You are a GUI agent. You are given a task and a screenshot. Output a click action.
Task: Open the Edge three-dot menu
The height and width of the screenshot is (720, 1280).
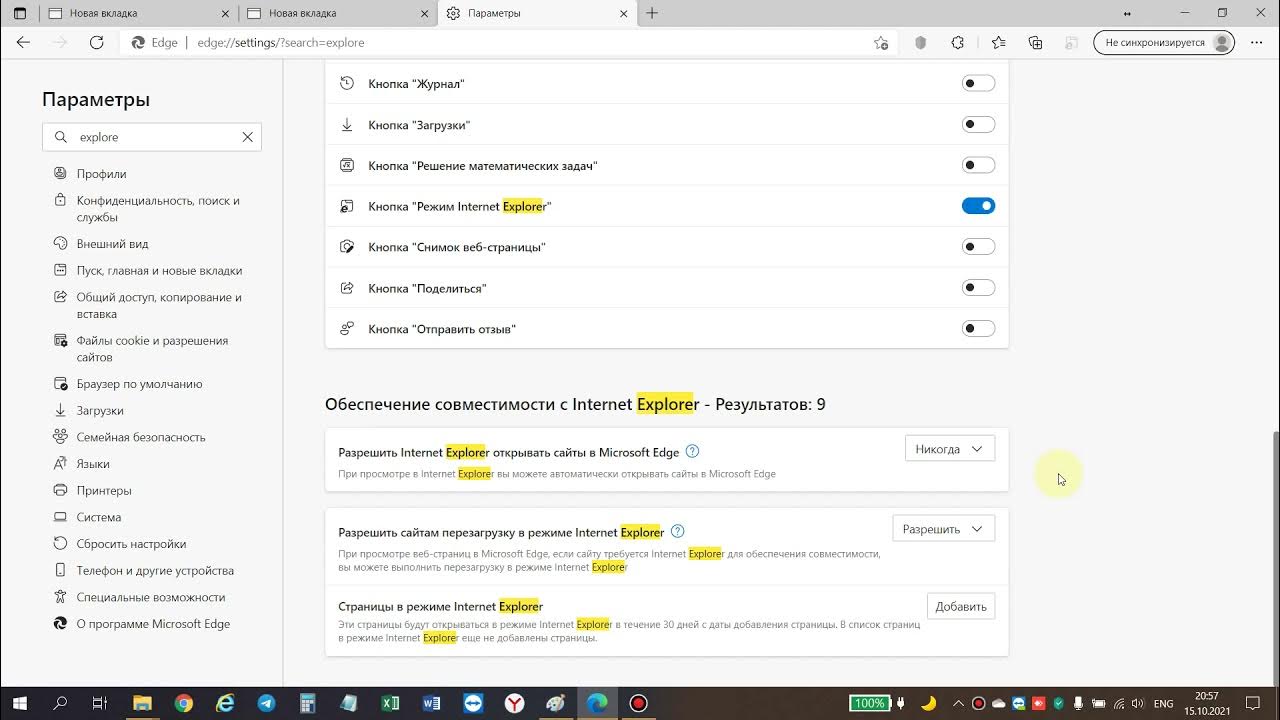tap(1256, 43)
